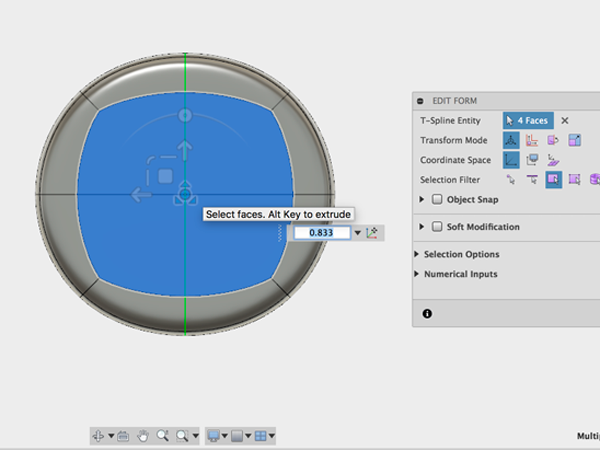This screenshot has height=450, width=600.
Task: Open the info icon at dialog bottom
Action: point(427,314)
